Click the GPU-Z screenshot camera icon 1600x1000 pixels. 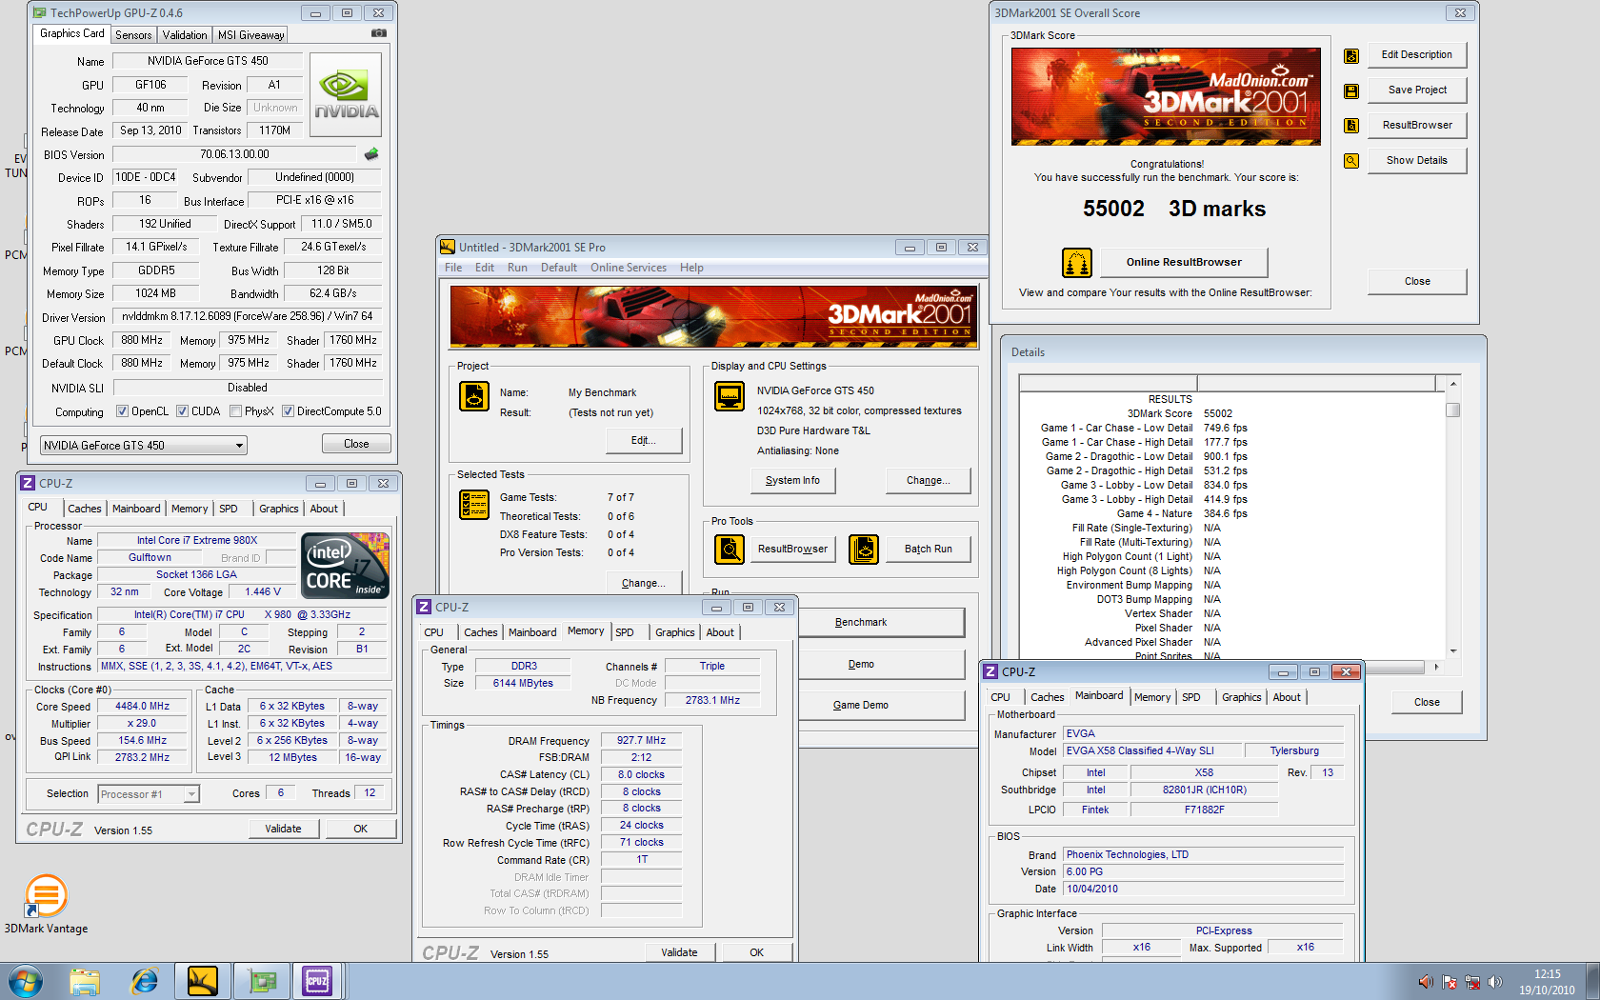coord(379,33)
